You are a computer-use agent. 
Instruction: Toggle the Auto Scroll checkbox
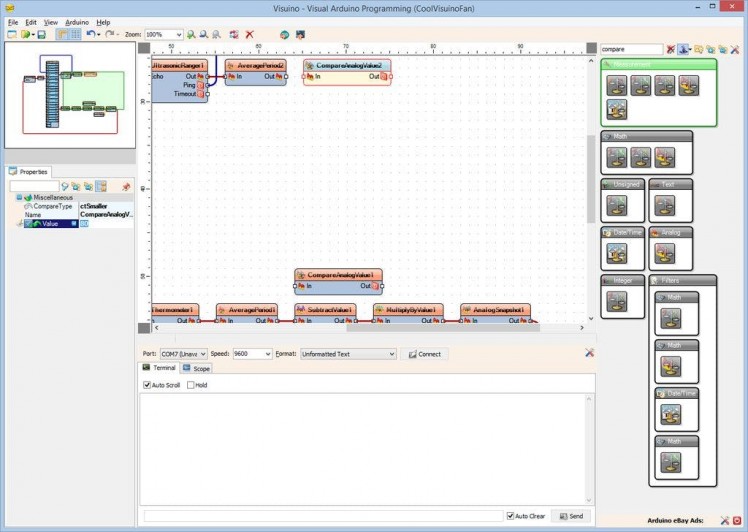[x=148, y=385]
